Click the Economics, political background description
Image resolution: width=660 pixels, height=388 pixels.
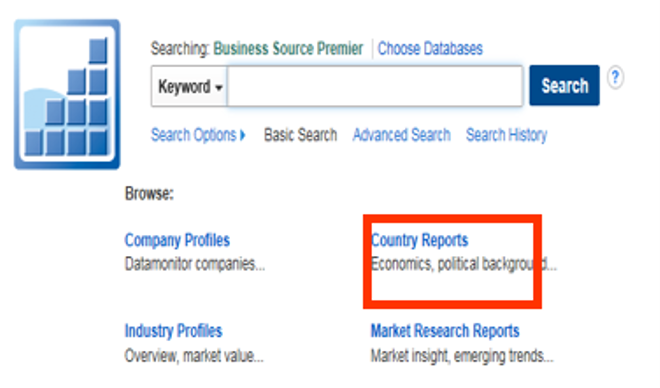coord(464,264)
